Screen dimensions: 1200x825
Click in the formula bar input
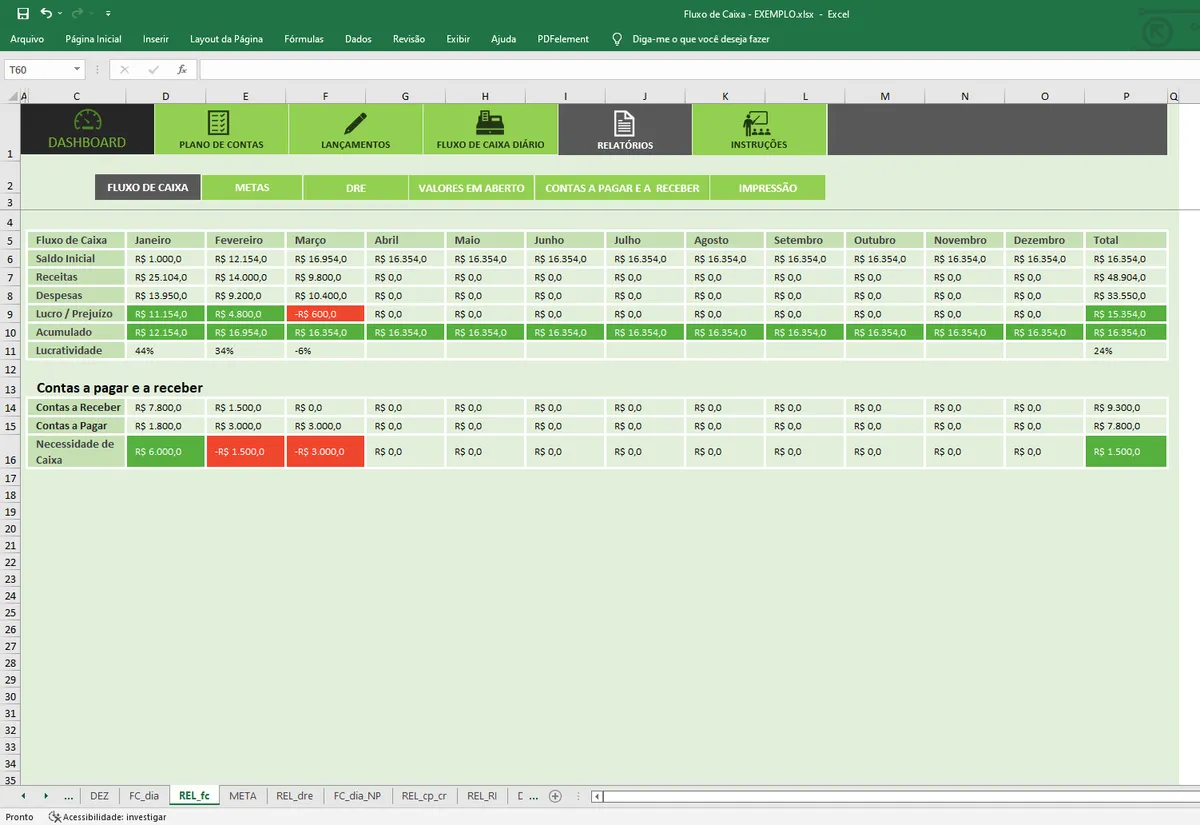pyautogui.click(x=690, y=70)
